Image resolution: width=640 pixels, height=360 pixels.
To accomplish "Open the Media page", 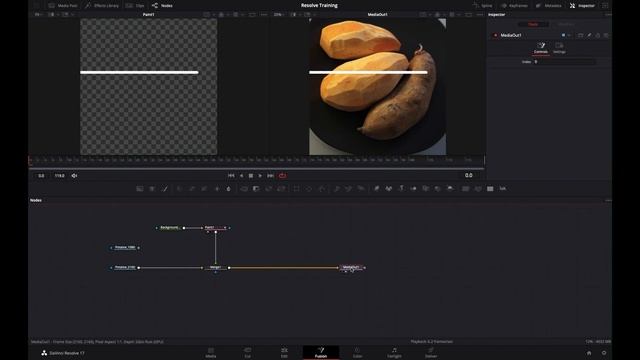I will (211, 353).
